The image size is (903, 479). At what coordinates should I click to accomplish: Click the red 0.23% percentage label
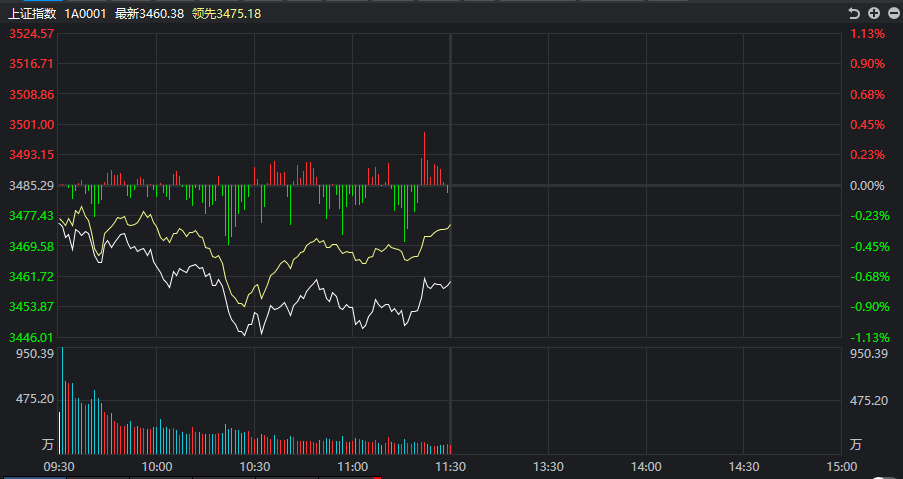tap(867, 154)
